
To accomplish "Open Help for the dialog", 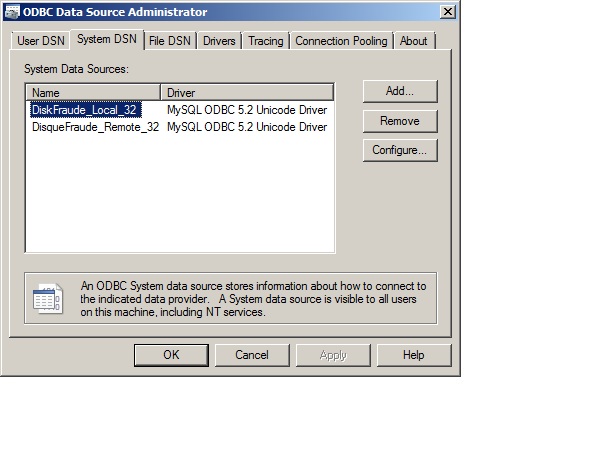I will point(413,355).
